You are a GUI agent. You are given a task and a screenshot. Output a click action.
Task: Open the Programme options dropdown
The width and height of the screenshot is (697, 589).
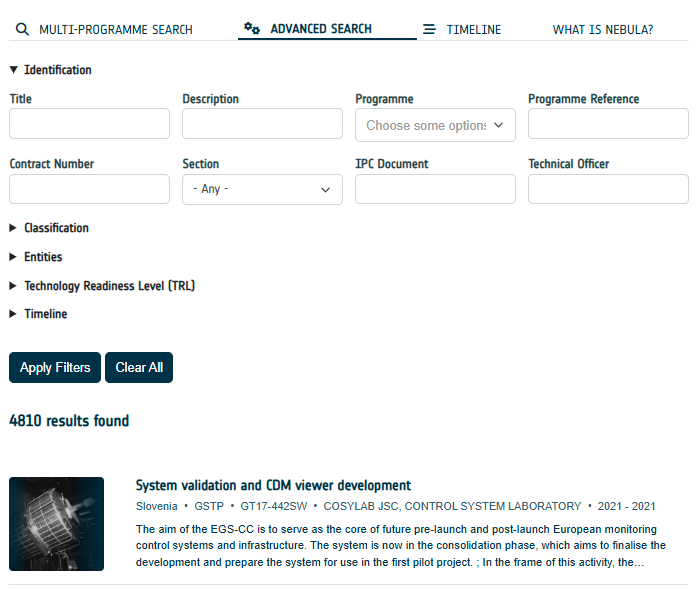point(435,125)
